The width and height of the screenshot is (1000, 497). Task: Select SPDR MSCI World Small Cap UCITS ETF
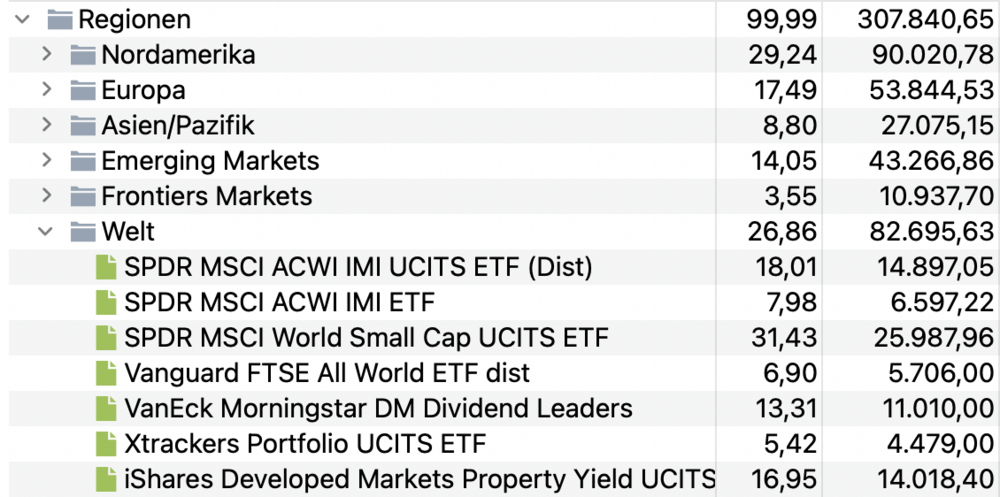tap(366, 338)
